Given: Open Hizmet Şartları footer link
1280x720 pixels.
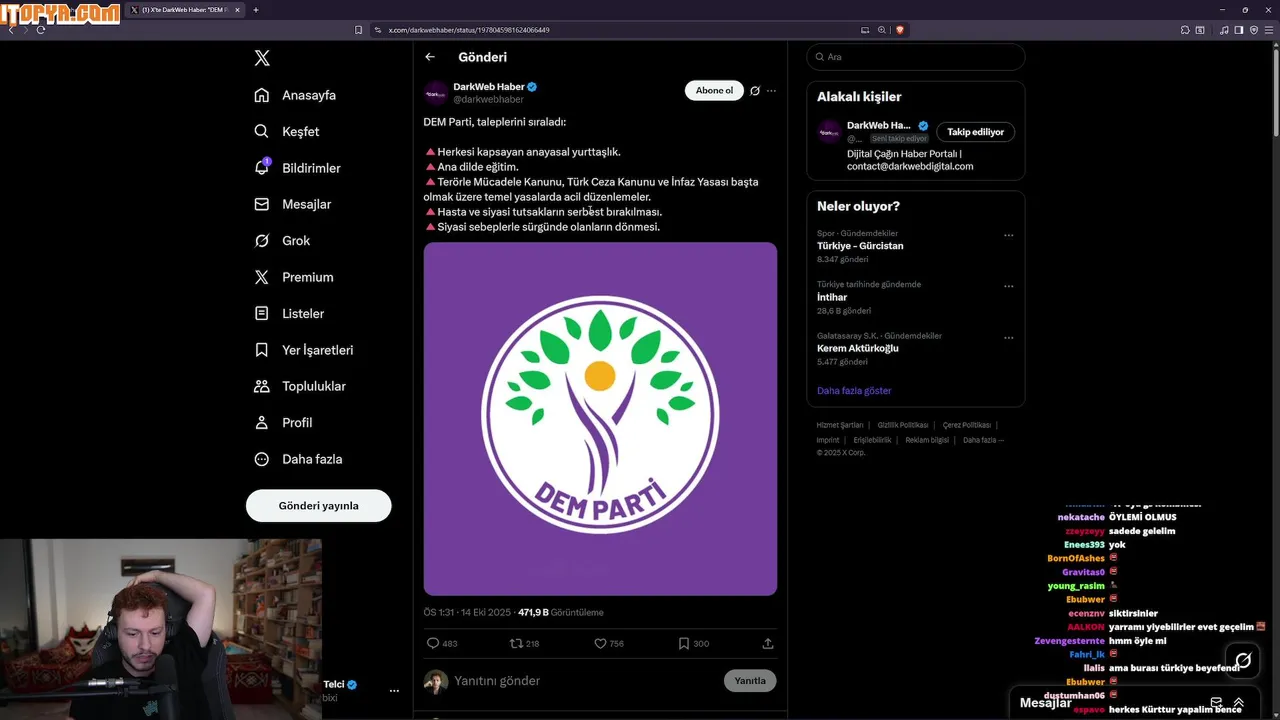Looking at the screenshot, I should pos(840,425).
